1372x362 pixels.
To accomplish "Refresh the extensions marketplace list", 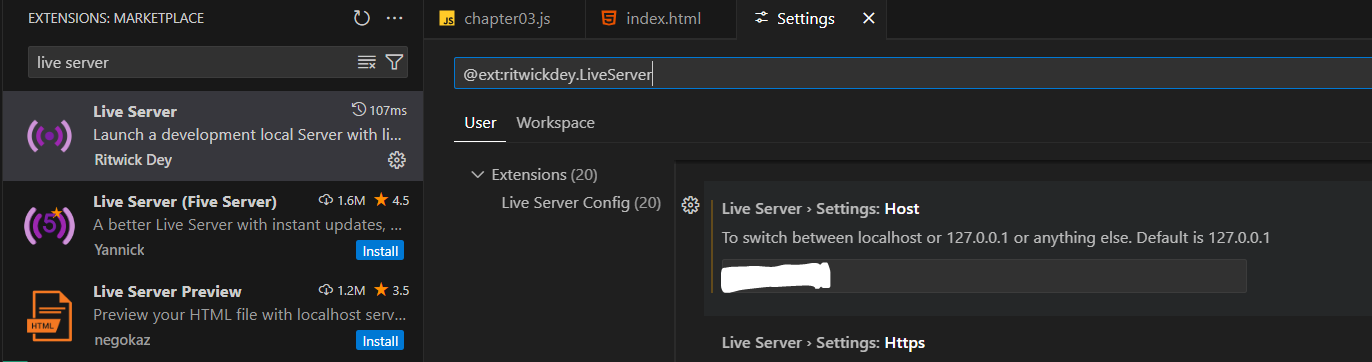I will tap(362, 18).
